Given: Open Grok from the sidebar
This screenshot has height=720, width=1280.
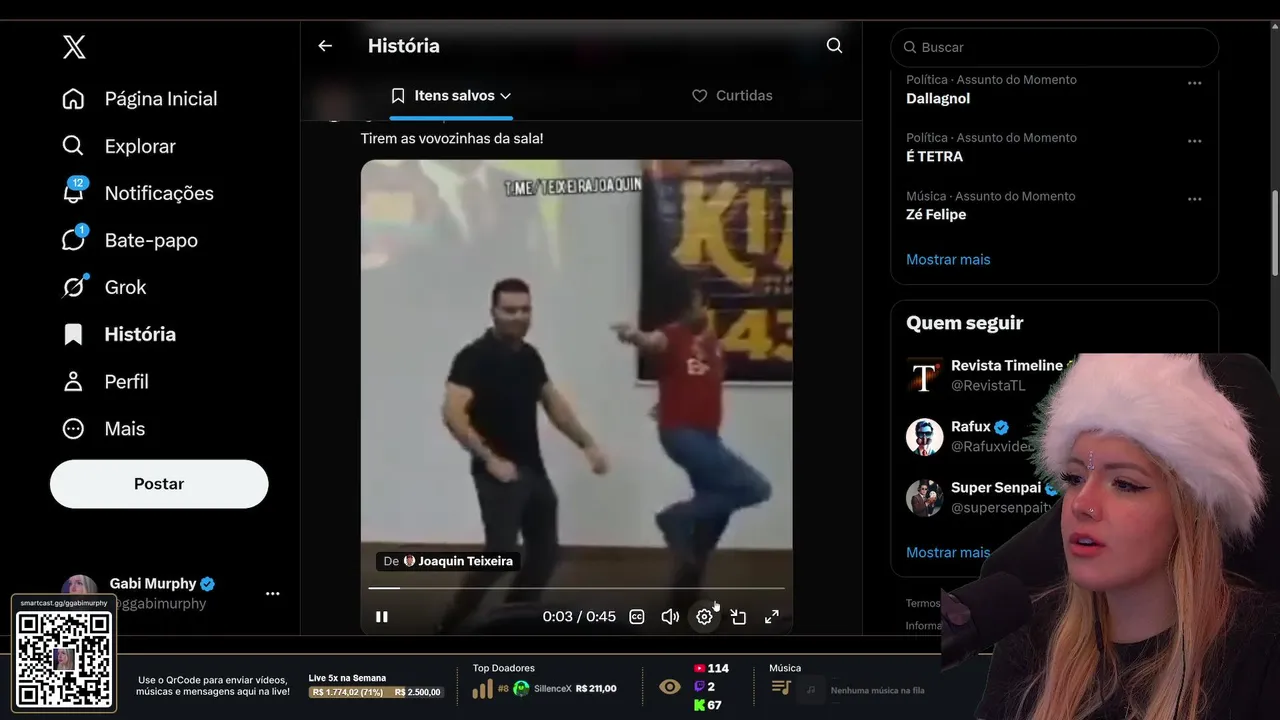Looking at the screenshot, I should (104, 287).
